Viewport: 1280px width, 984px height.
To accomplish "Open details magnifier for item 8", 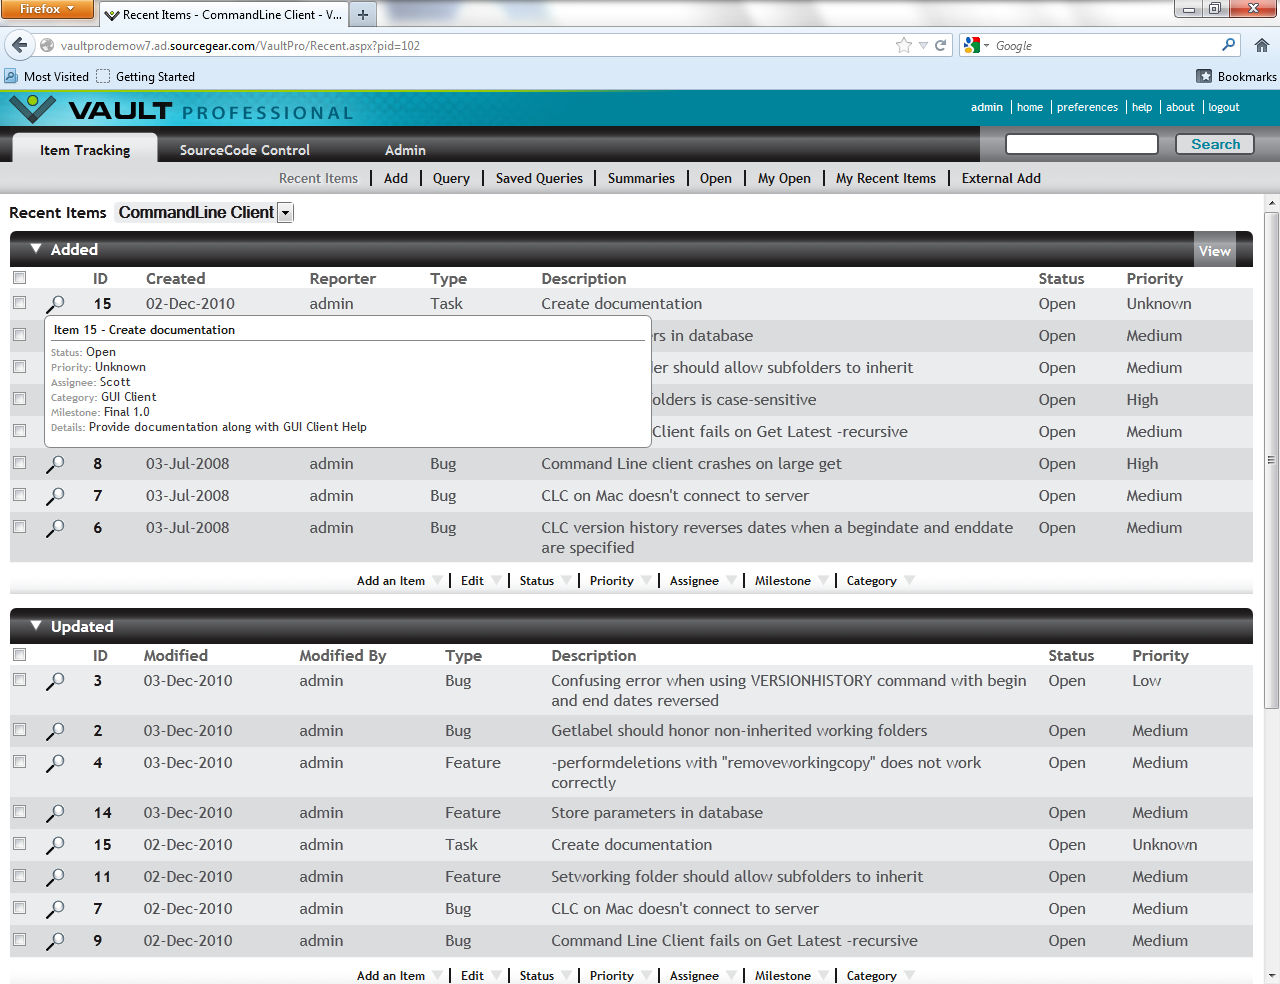I will click(x=55, y=464).
